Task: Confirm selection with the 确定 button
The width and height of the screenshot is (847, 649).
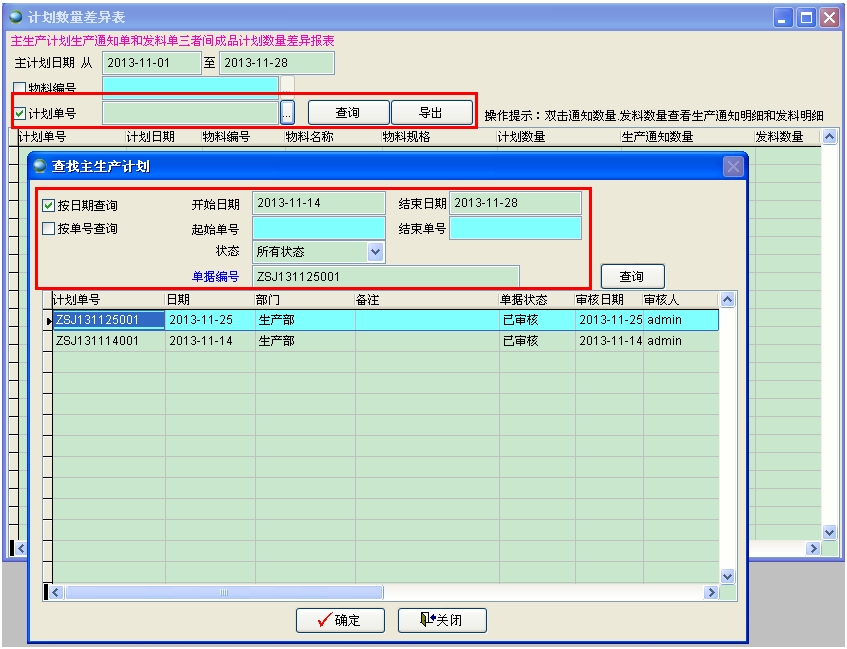Action: tap(338, 620)
